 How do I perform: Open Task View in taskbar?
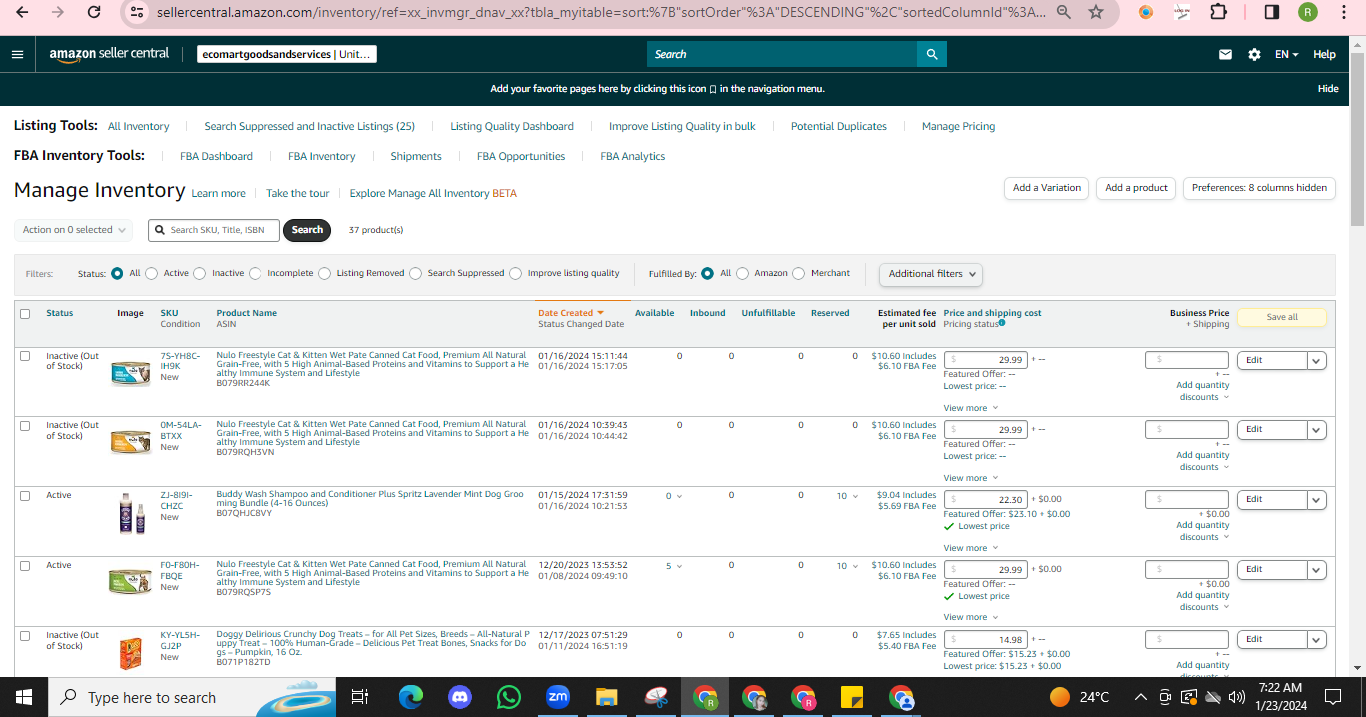point(360,697)
